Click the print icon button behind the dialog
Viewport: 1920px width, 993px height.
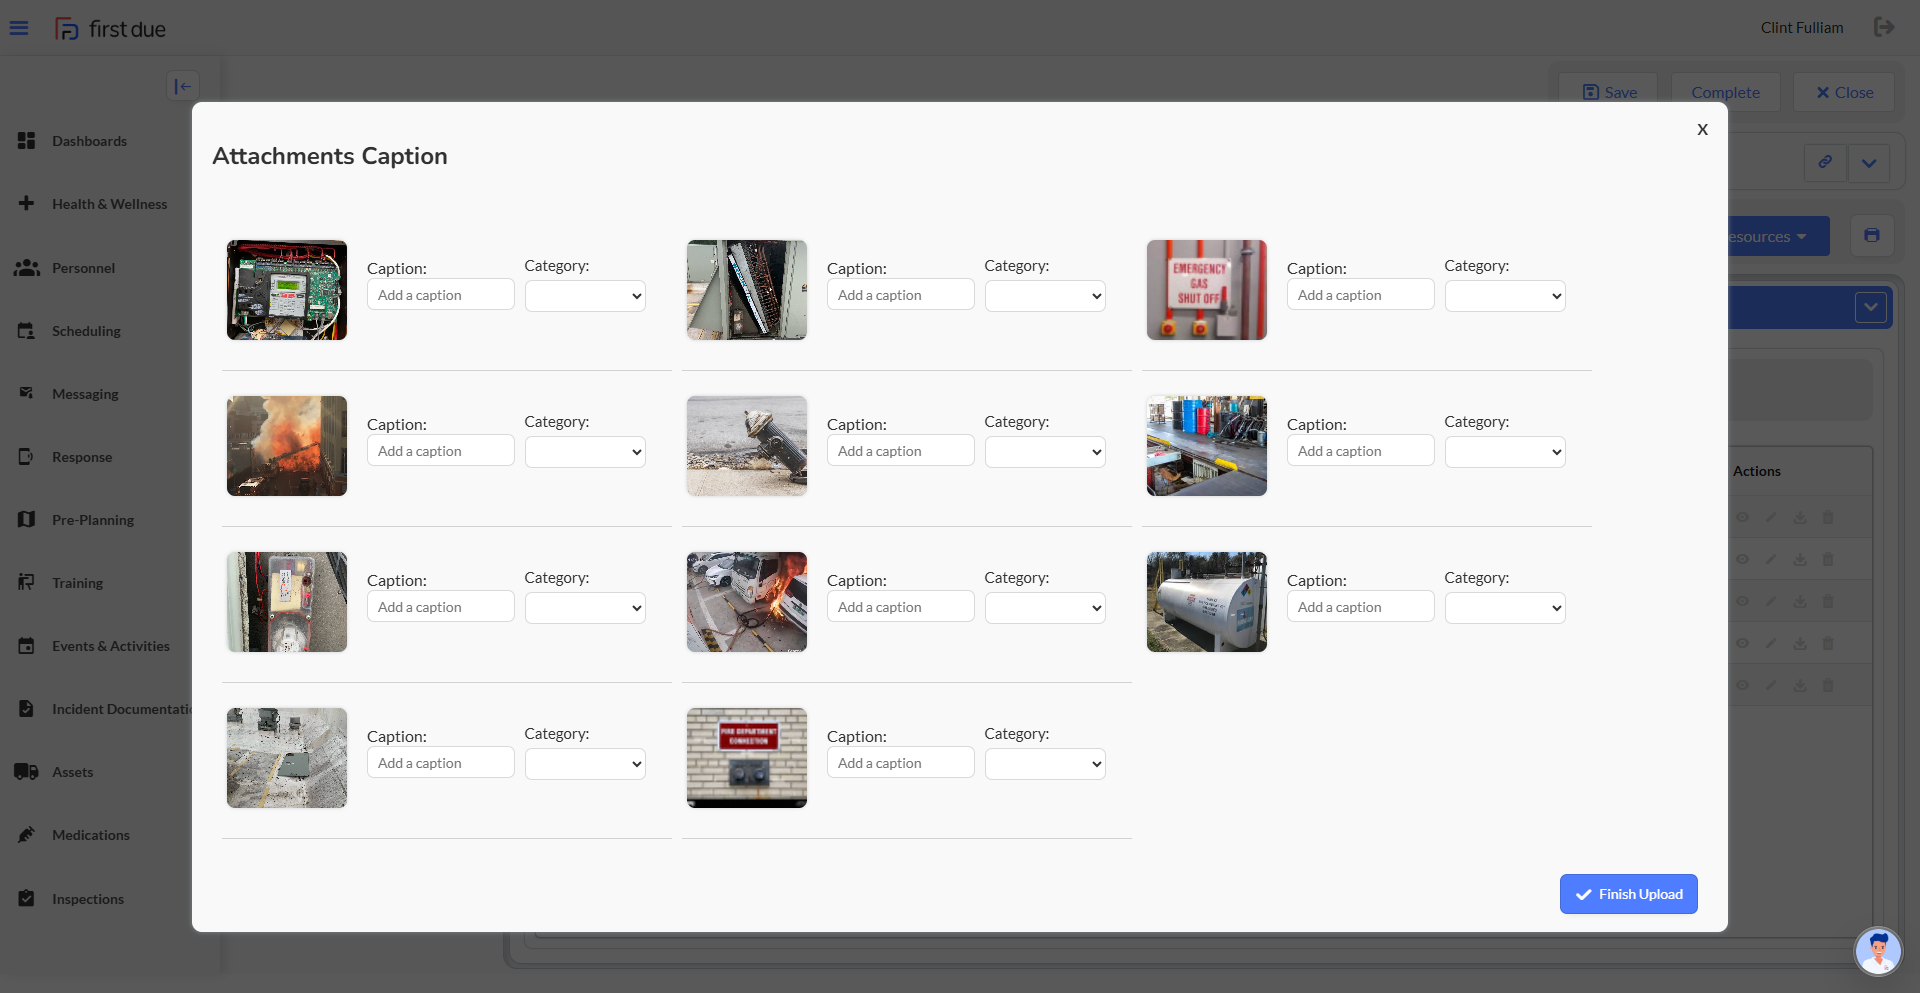pyautogui.click(x=1872, y=236)
